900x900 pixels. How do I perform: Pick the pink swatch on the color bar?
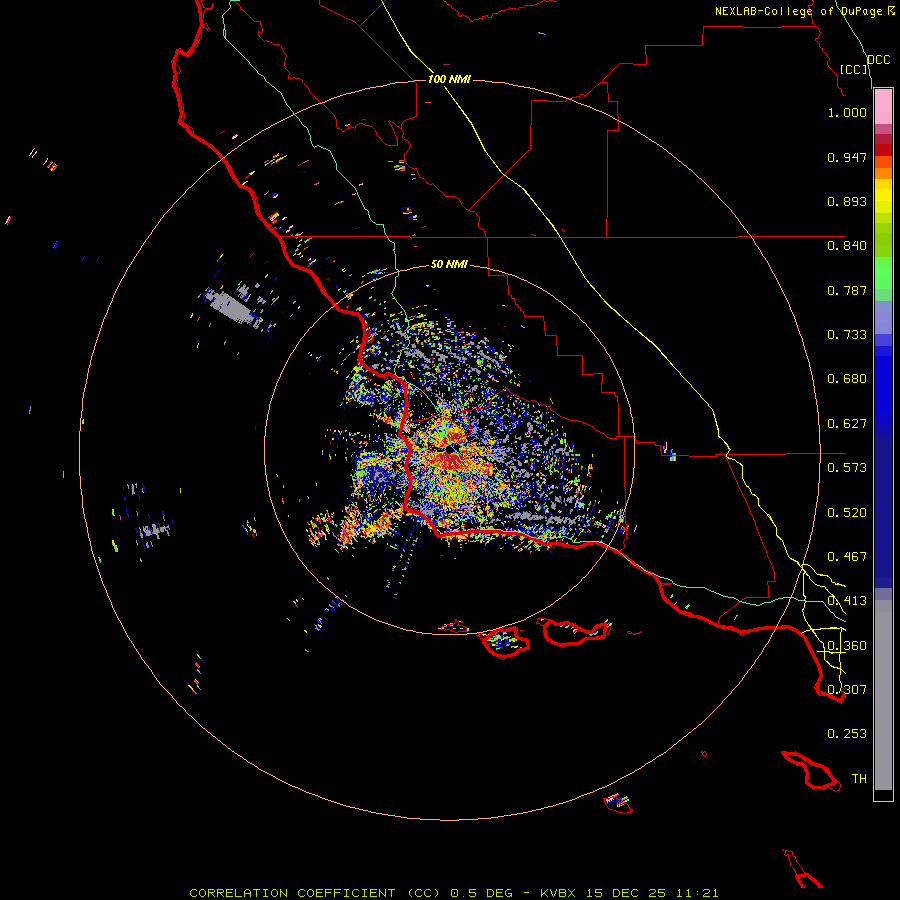[883, 107]
